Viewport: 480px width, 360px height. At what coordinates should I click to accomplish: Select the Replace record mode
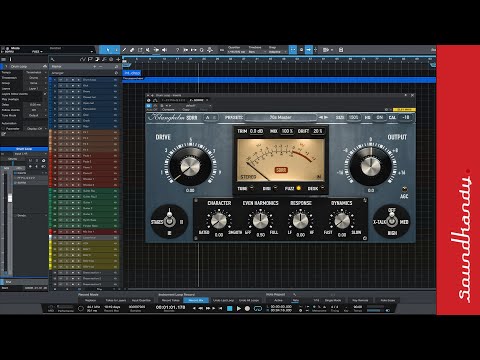[90, 300]
